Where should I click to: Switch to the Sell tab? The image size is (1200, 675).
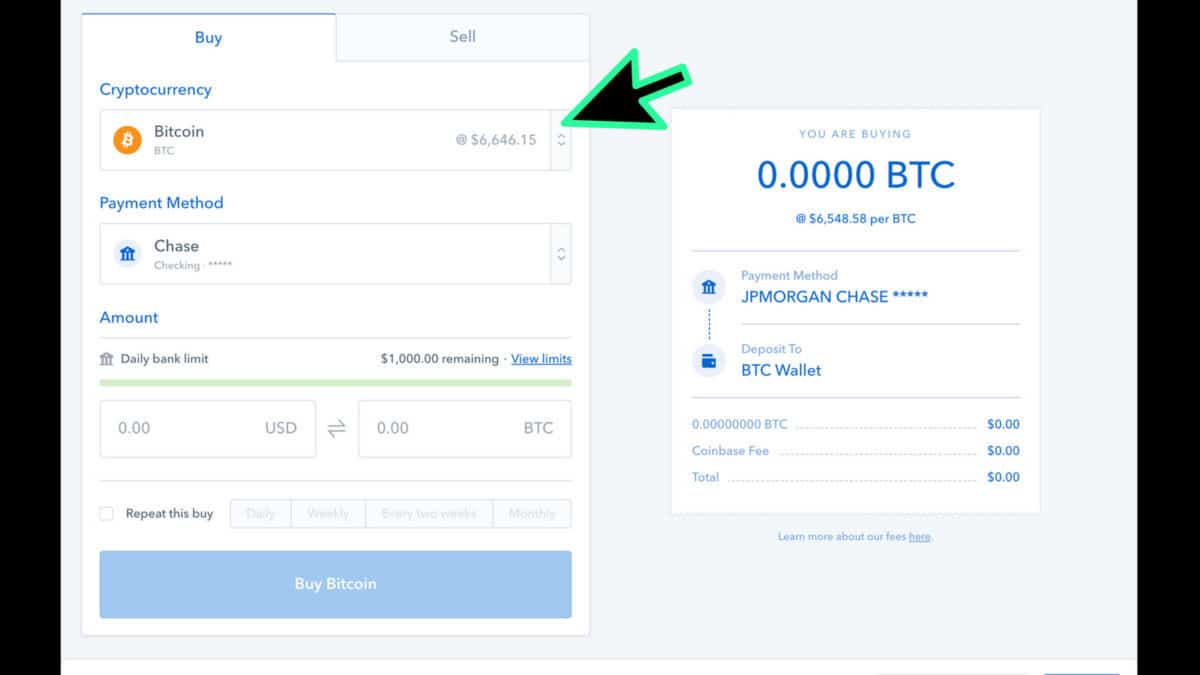click(462, 37)
